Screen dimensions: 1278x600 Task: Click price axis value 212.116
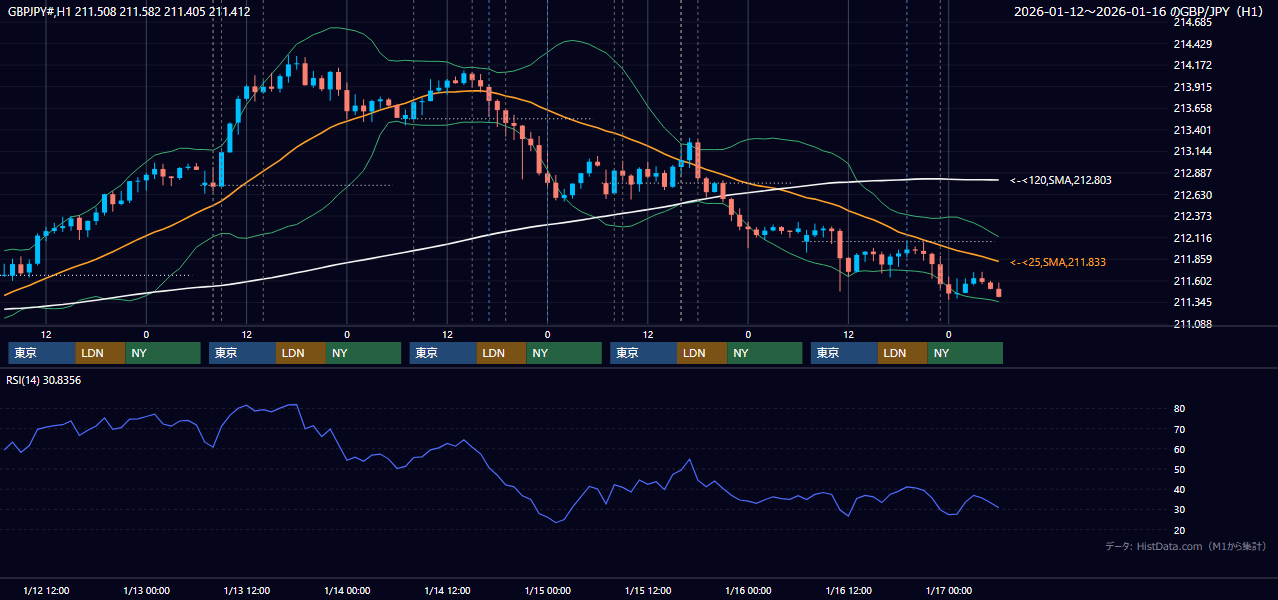click(x=1192, y=238)
